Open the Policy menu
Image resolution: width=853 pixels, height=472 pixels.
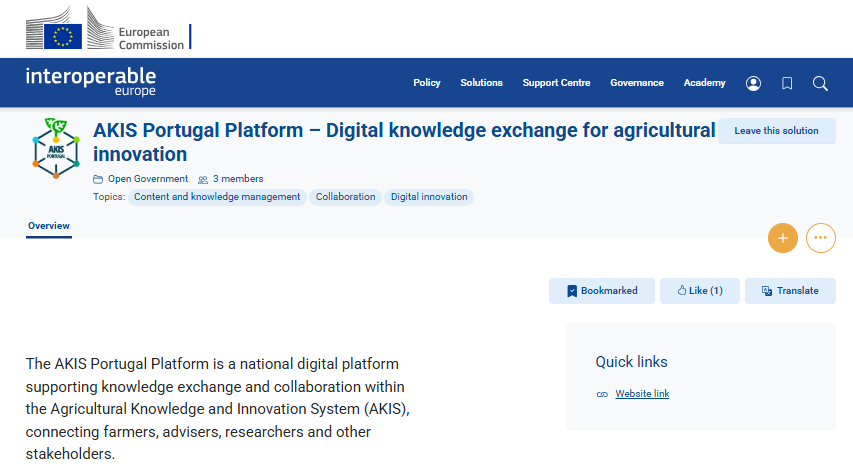click(426, 83)
